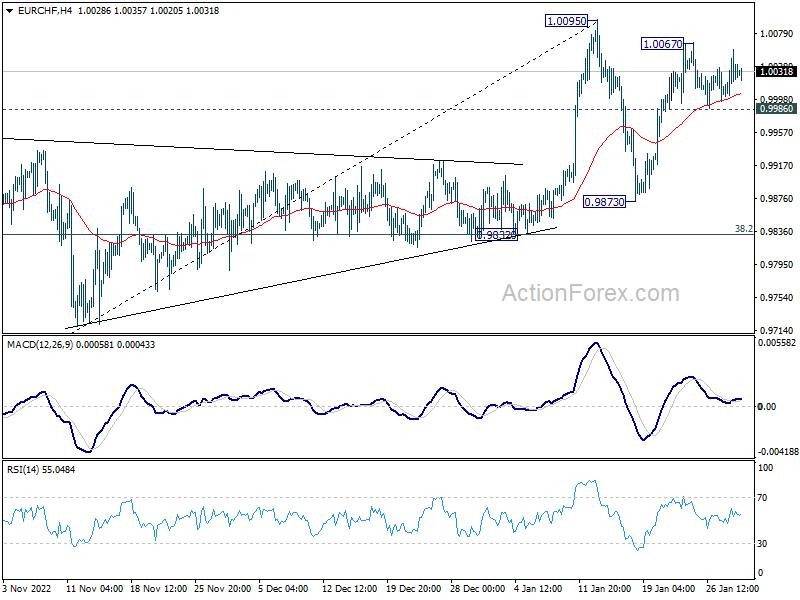Click the 4 Jan 12:00 time label

point(539,588)
